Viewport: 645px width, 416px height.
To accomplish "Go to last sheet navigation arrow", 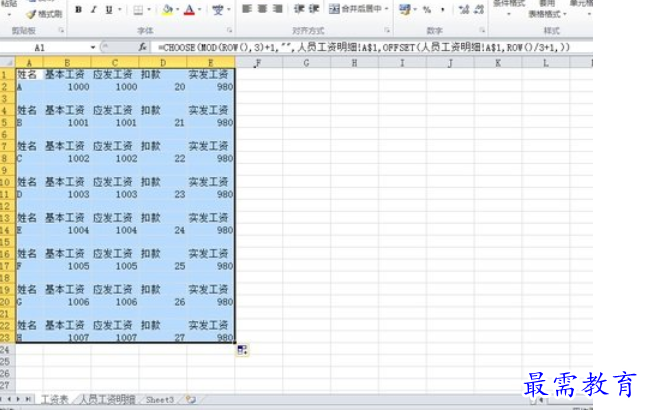I will tap(28, 399).
